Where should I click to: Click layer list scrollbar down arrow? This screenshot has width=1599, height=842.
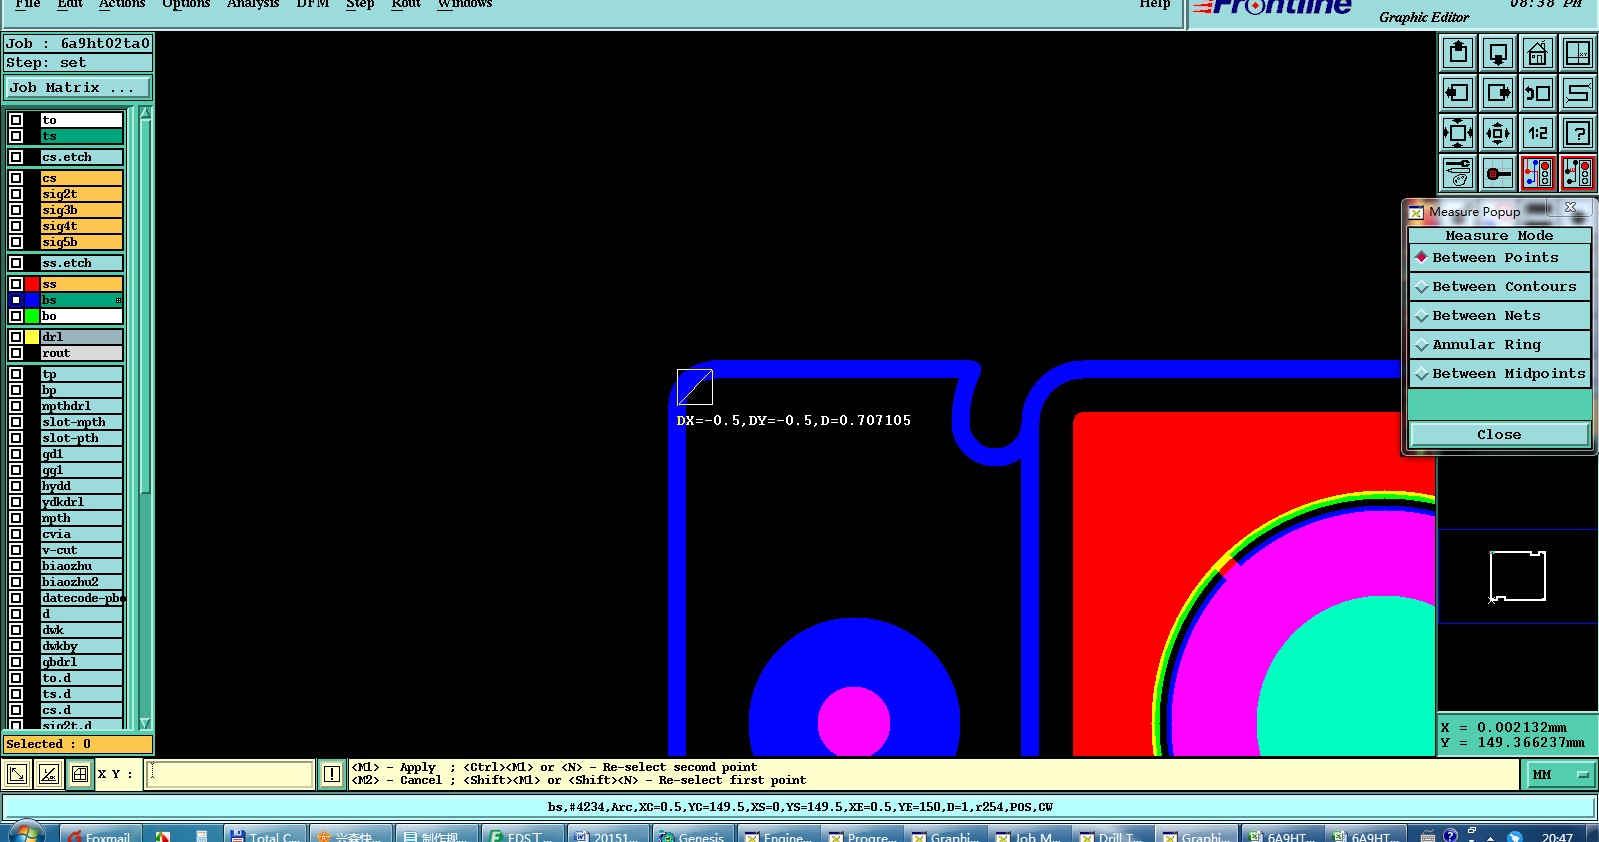145,723
